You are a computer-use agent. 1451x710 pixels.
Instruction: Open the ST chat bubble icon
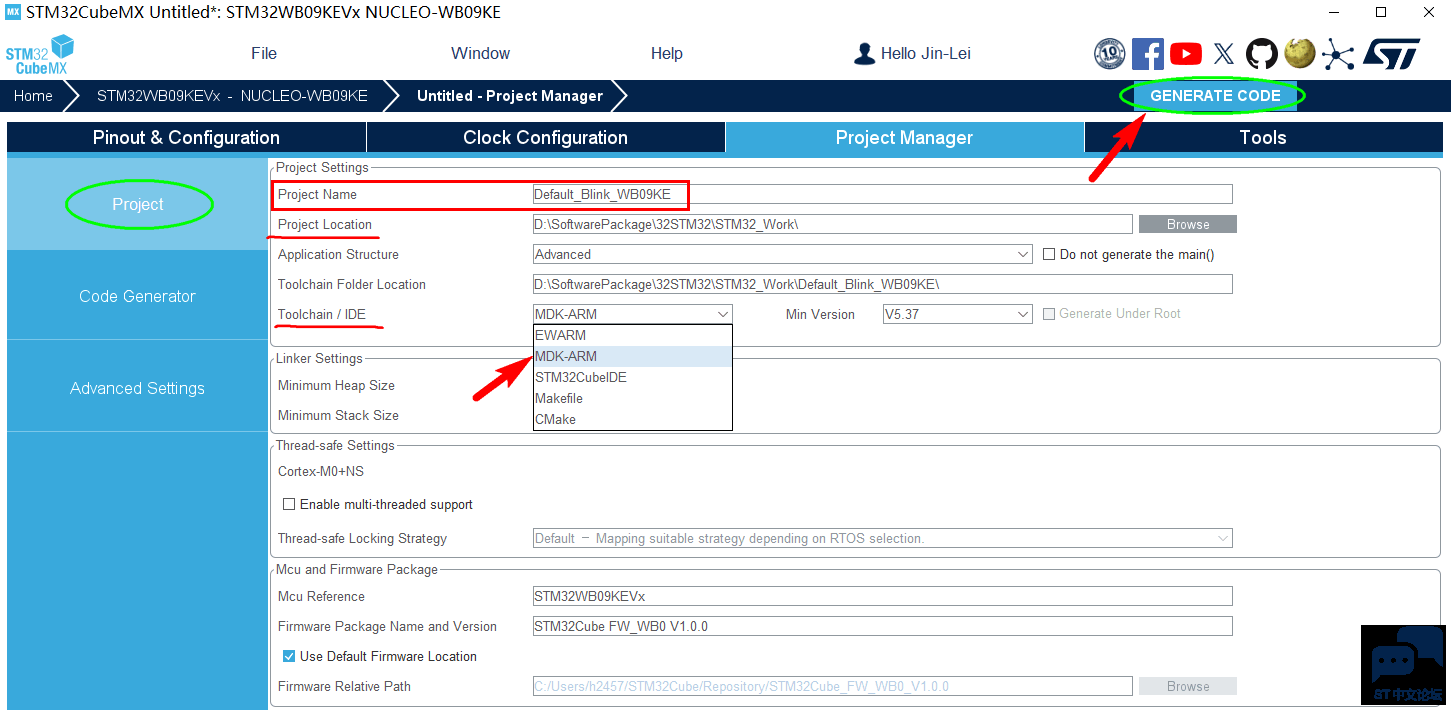(x=1403, y=666)
